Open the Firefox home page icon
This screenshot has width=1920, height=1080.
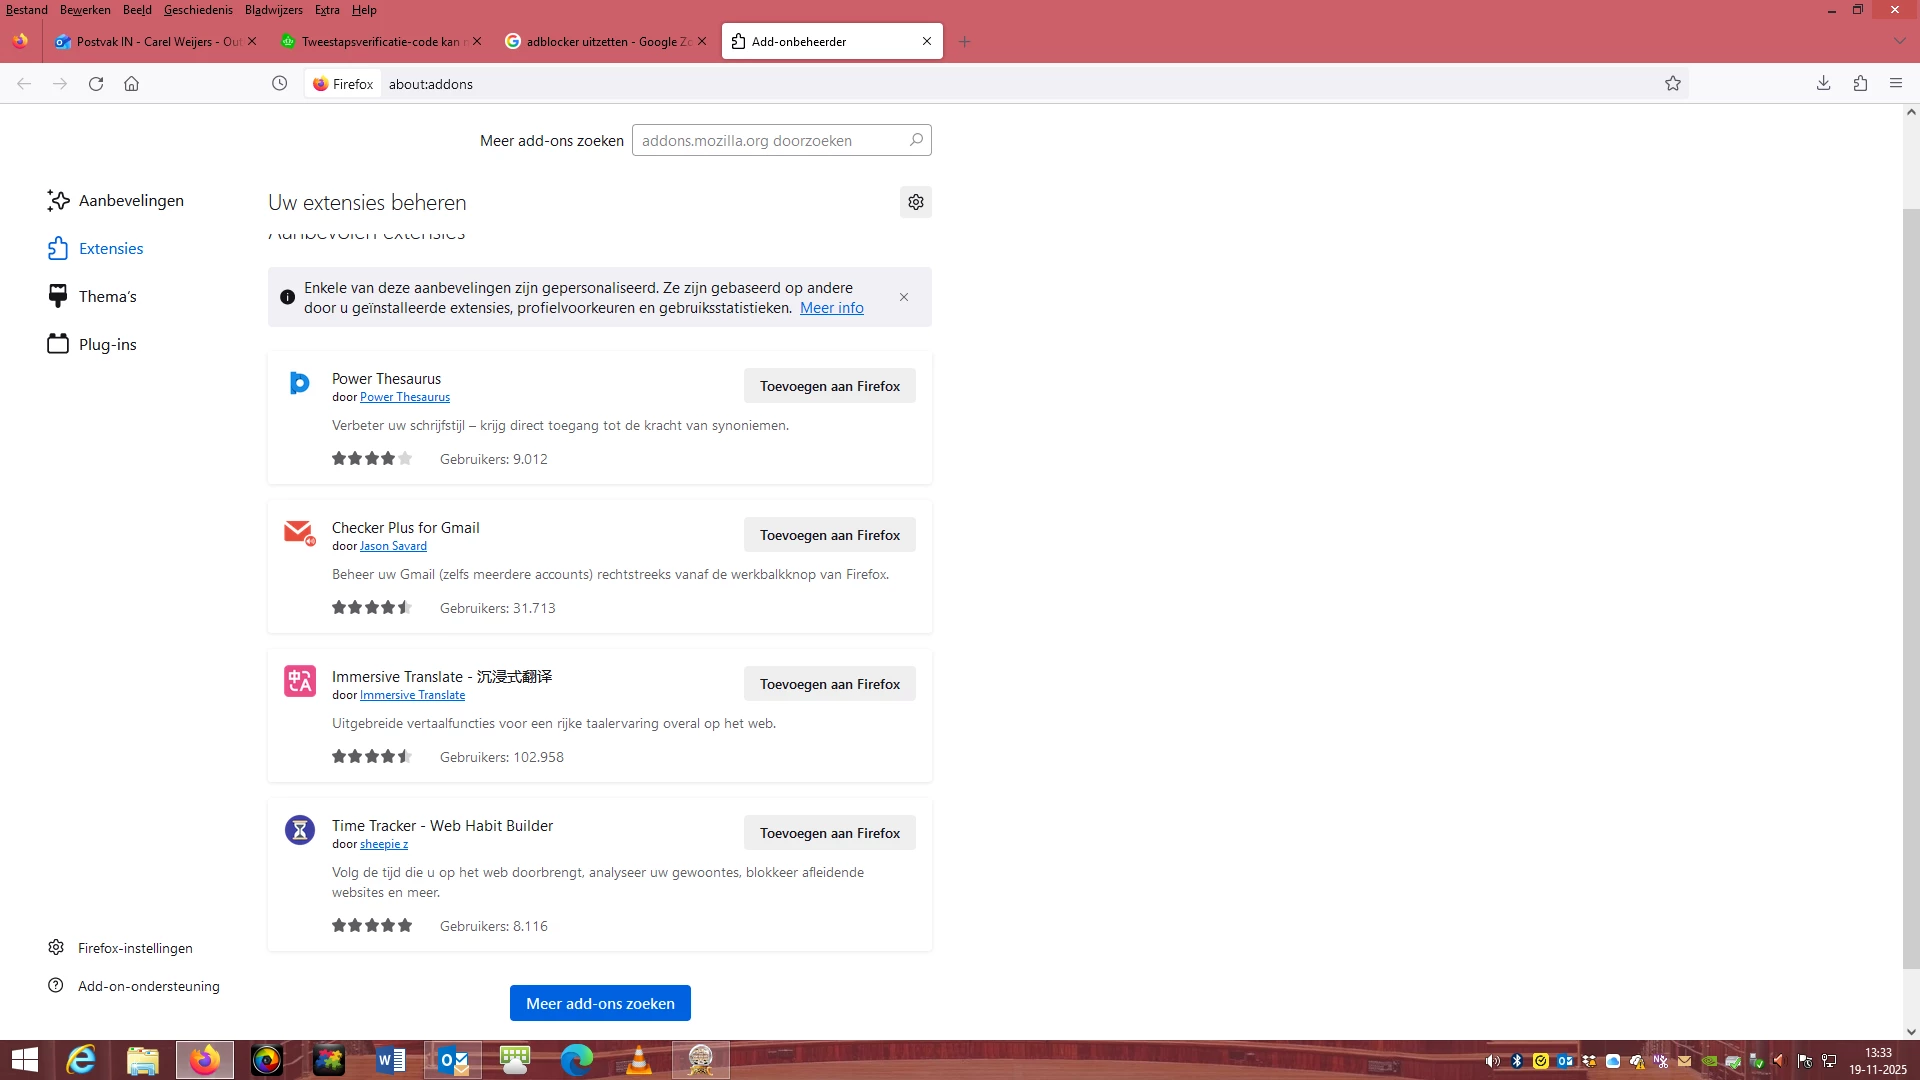click(131, 84)
